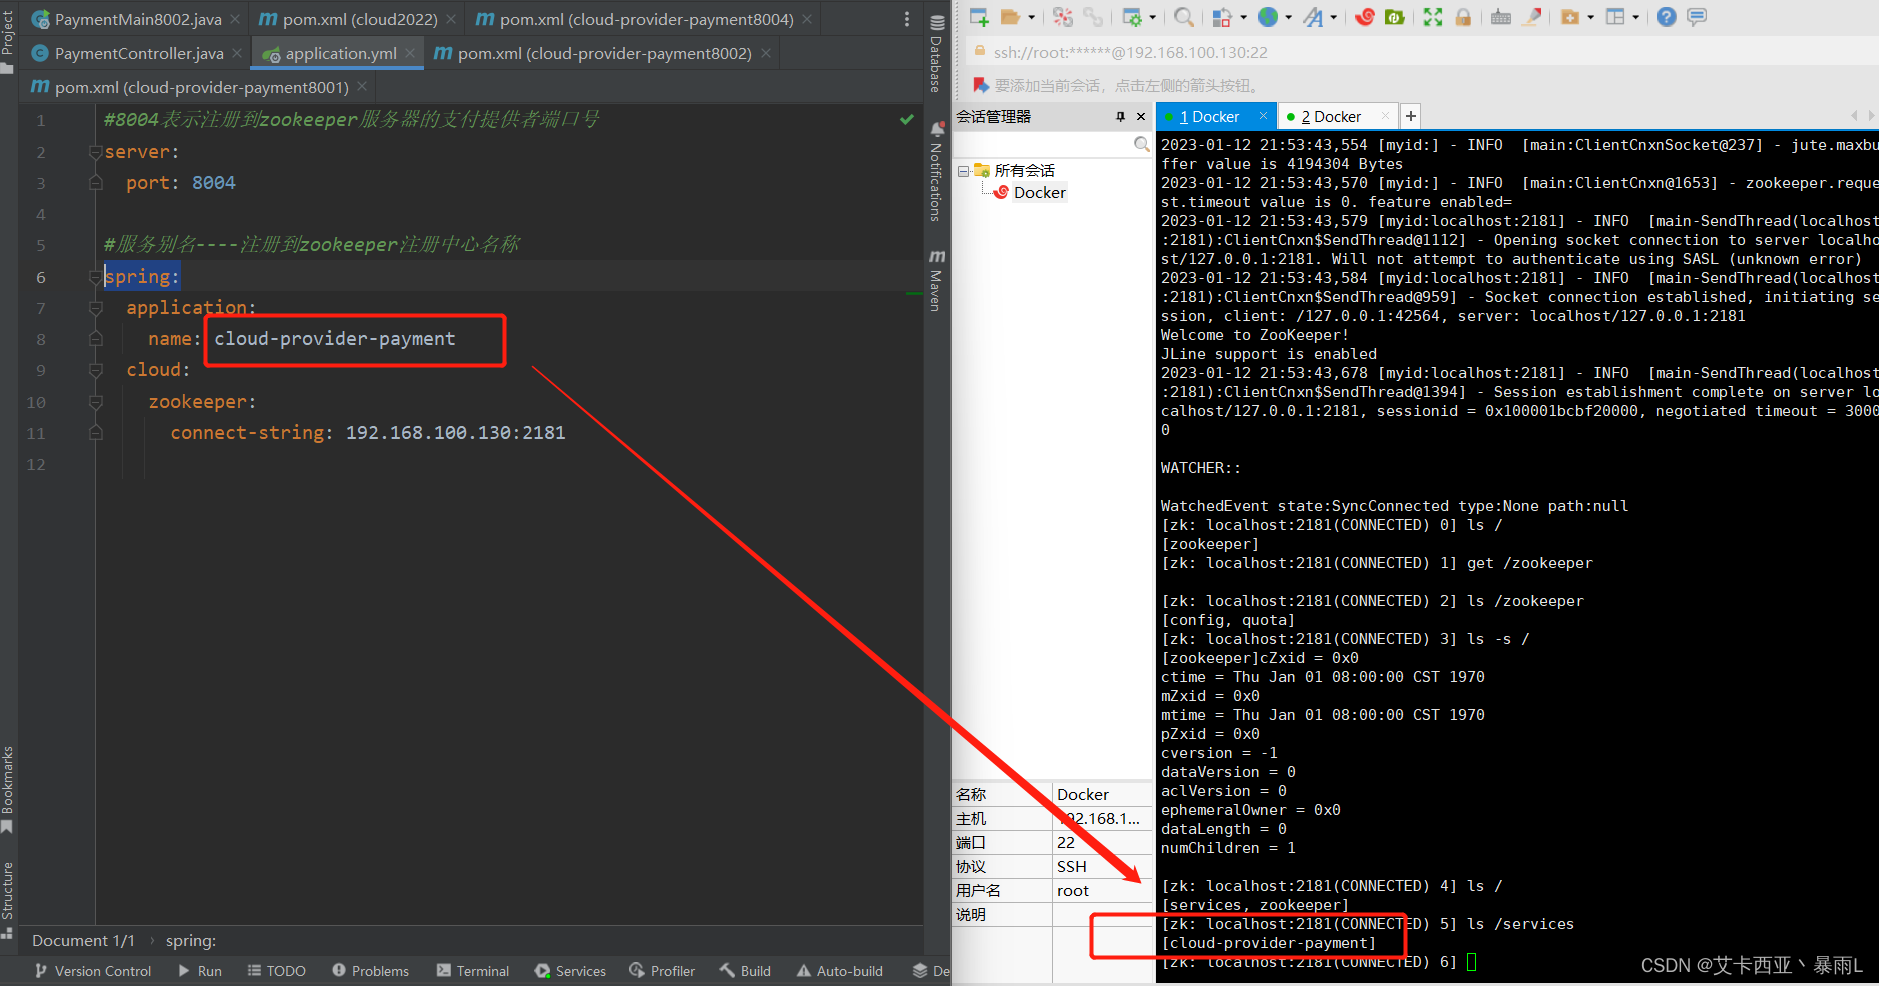Open the Terminal tool window
1879x986 pixels.
[473, 971]
